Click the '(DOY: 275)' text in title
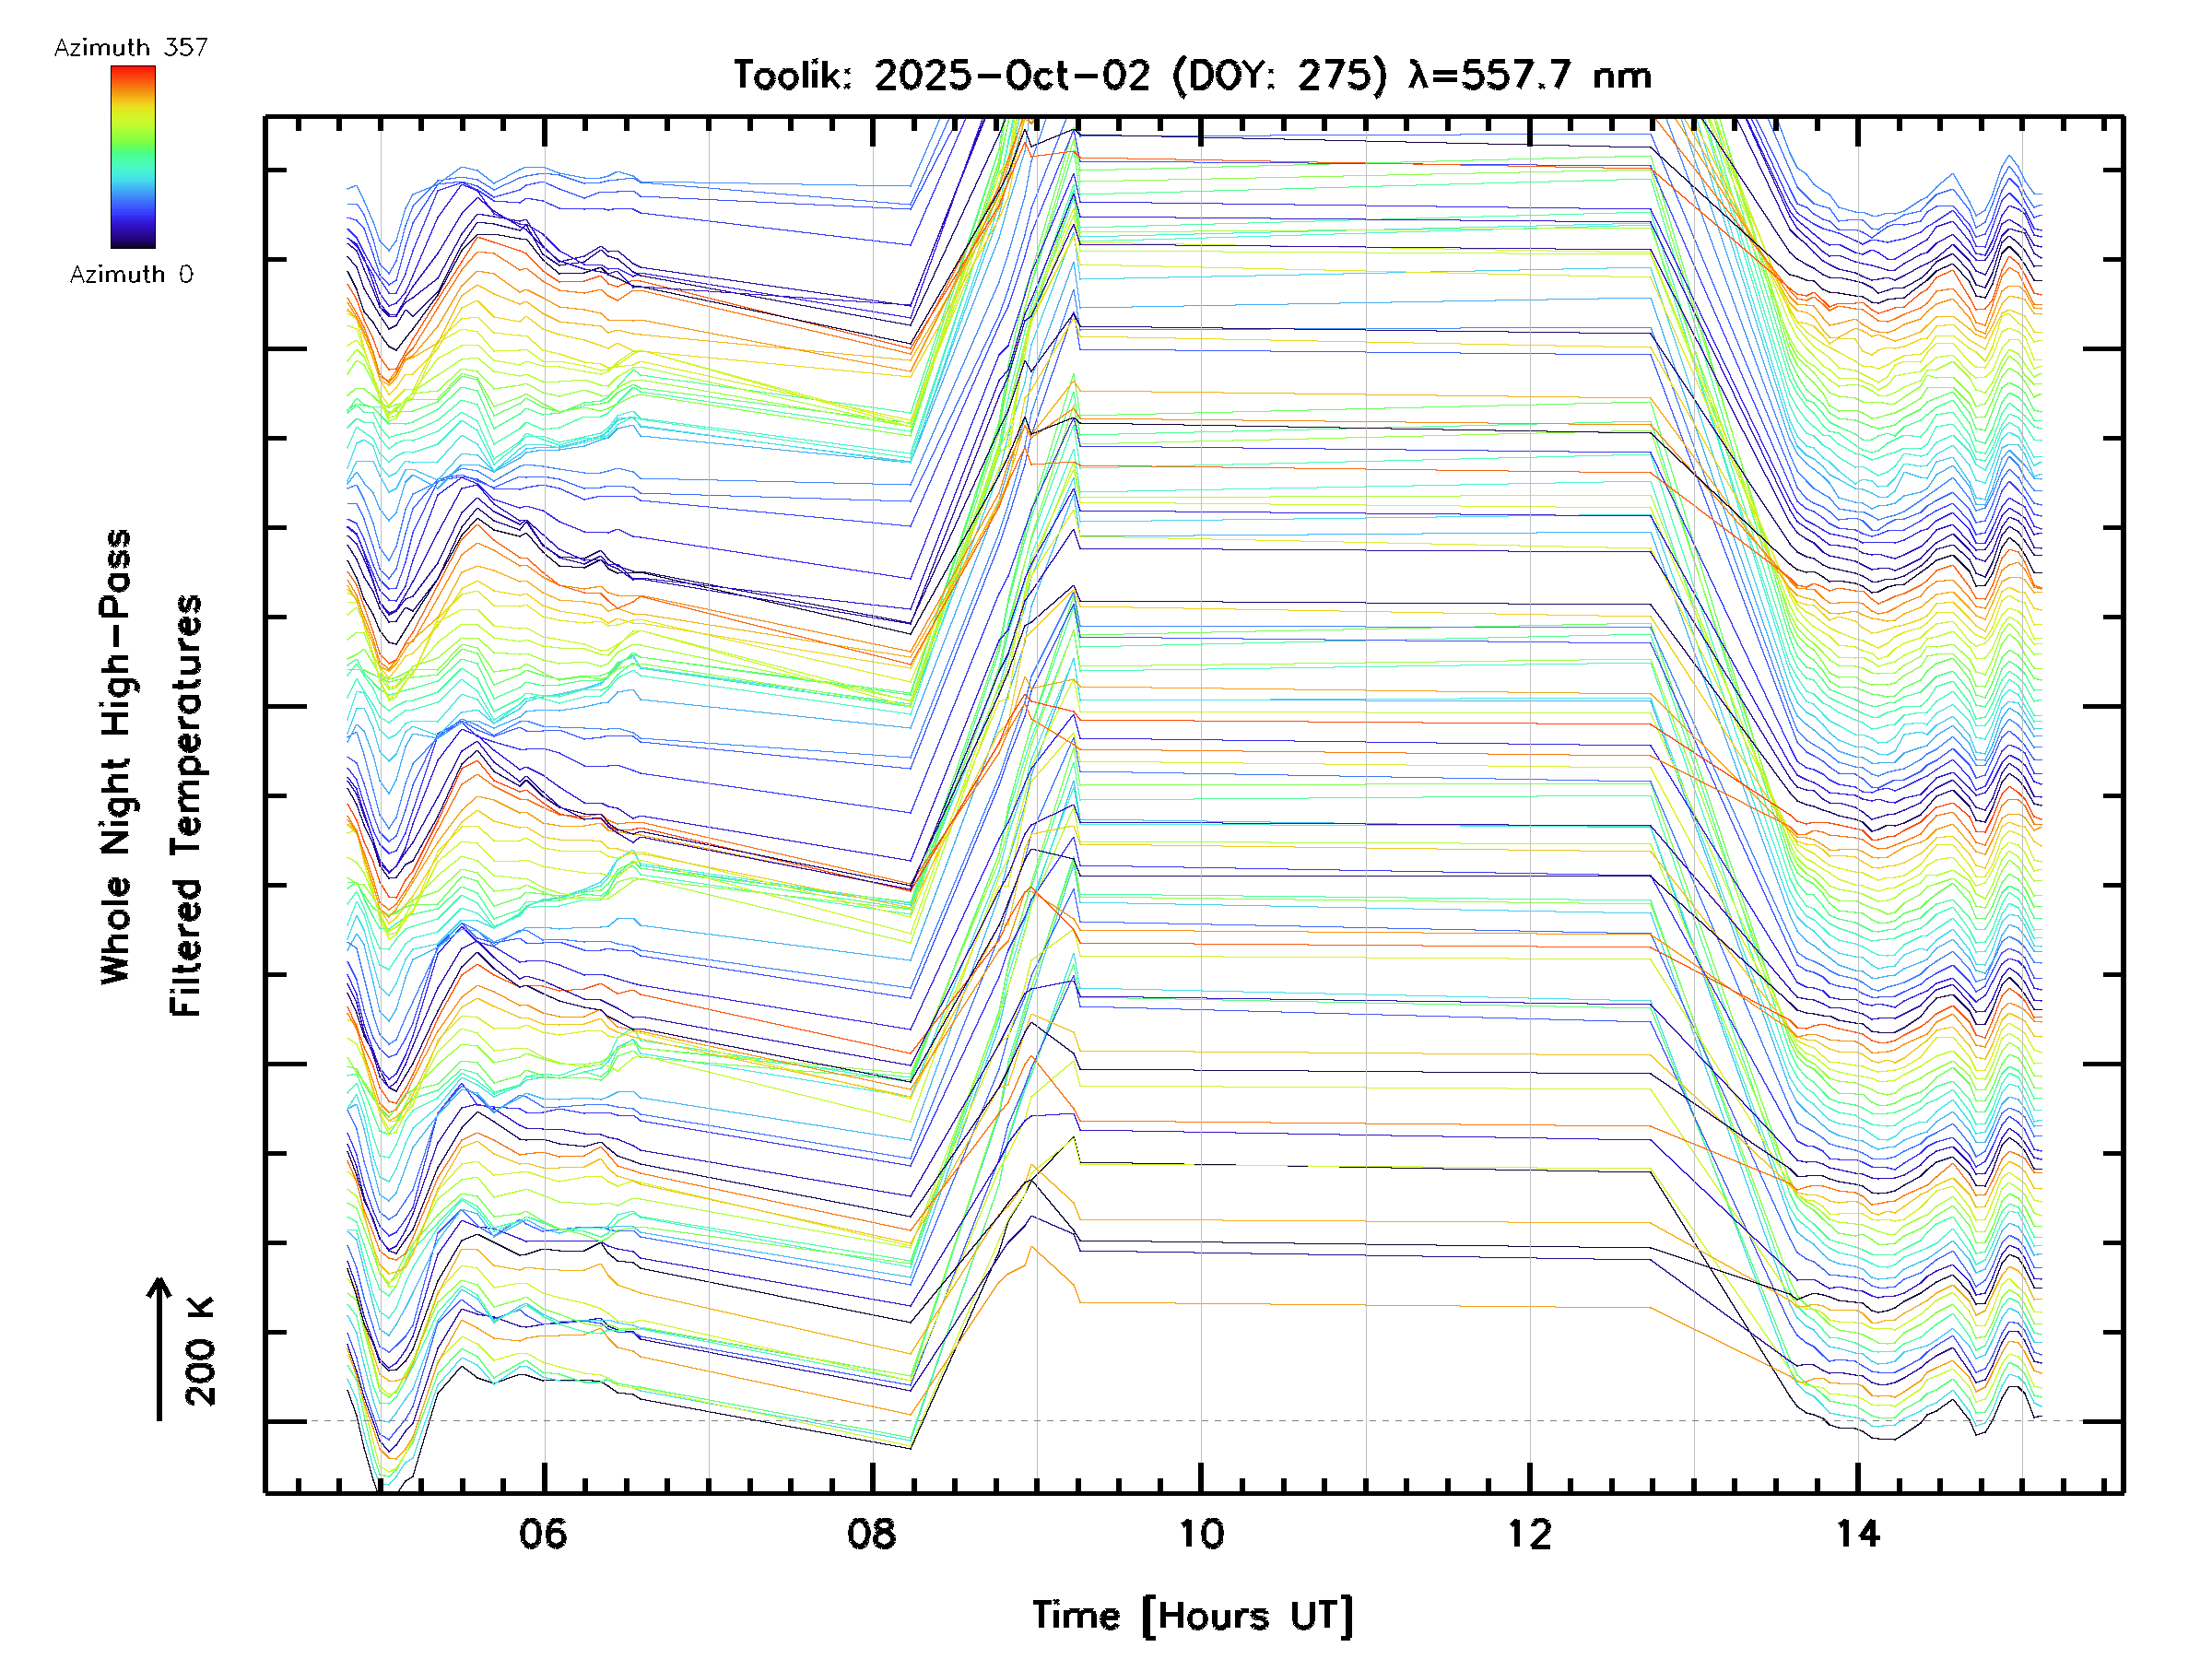This screenshot has height=1659, width=2212. [x=1280, y=76]
